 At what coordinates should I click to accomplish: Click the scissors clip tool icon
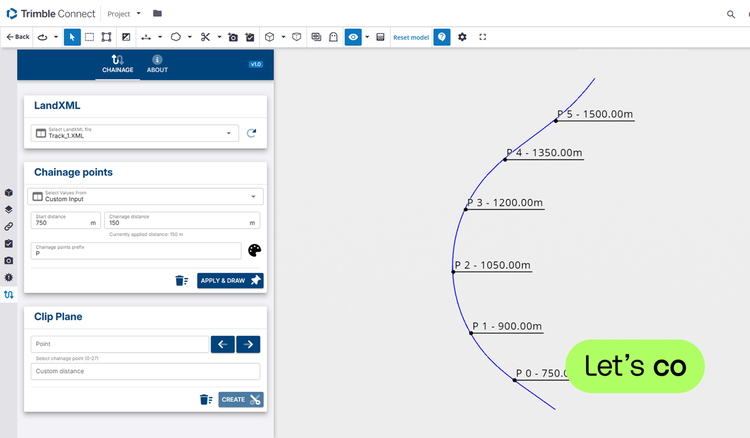coord(205,37)
